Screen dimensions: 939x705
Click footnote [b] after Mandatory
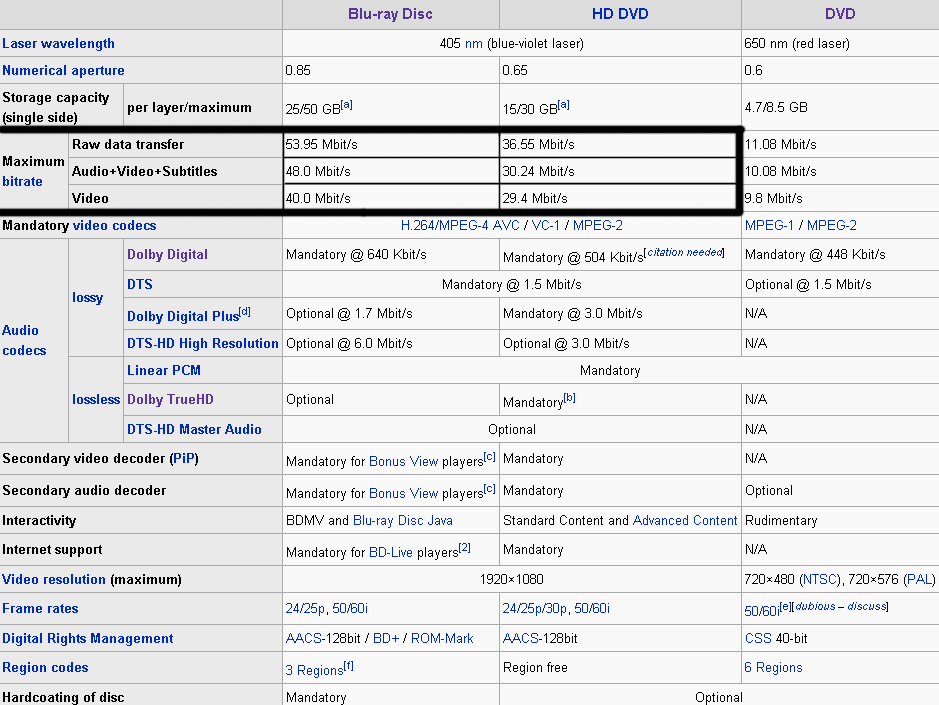569,398
